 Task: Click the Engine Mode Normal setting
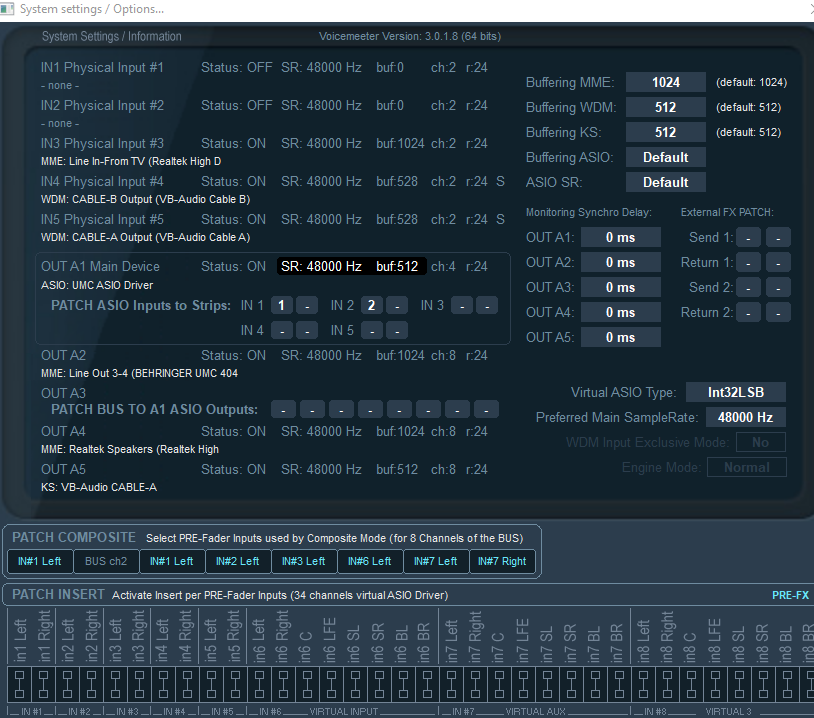point(746,467)
